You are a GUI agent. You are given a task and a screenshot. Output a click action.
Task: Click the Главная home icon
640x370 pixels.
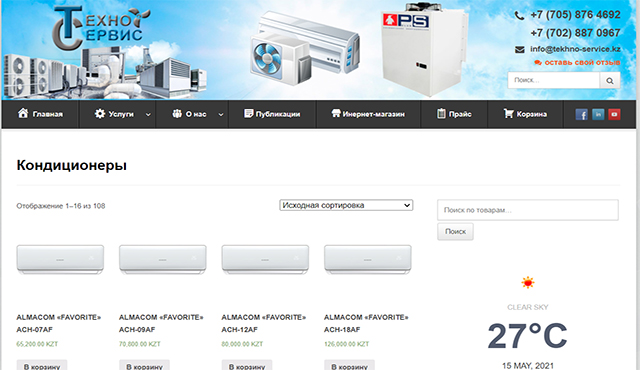(x=23, y=113)
